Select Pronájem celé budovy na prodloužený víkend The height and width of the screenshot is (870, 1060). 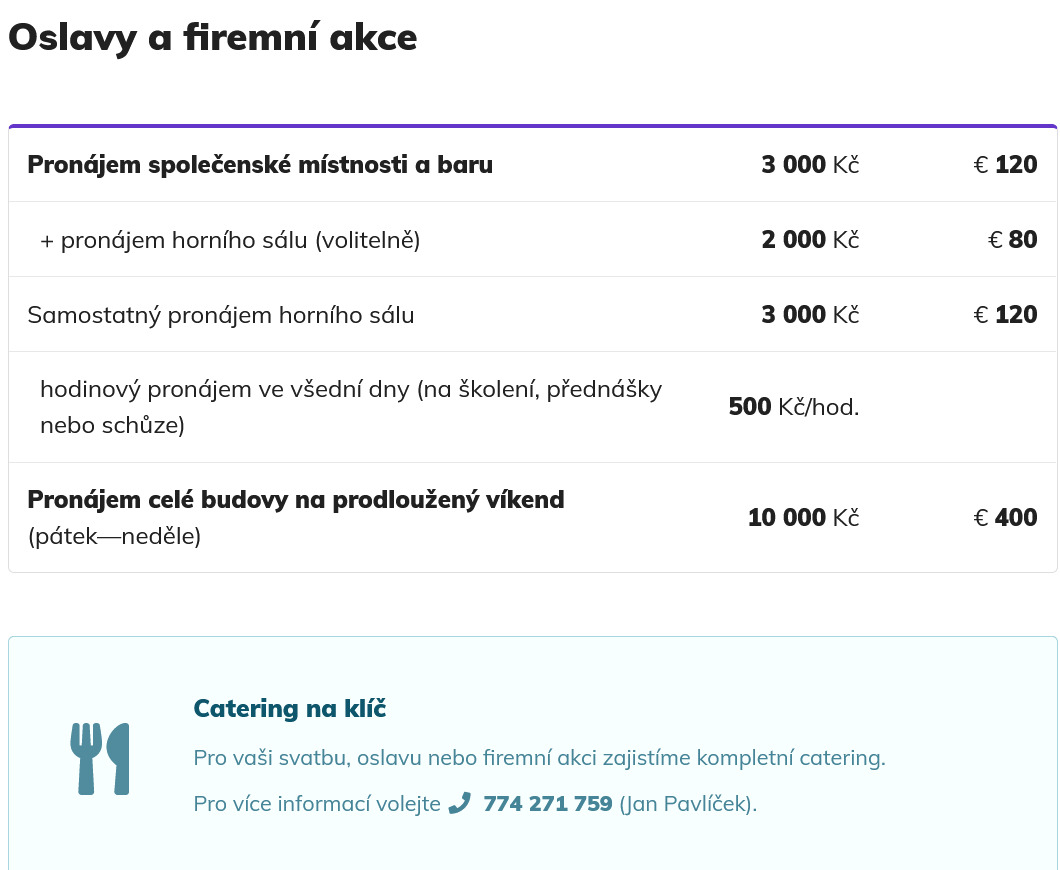pos(296,500)
